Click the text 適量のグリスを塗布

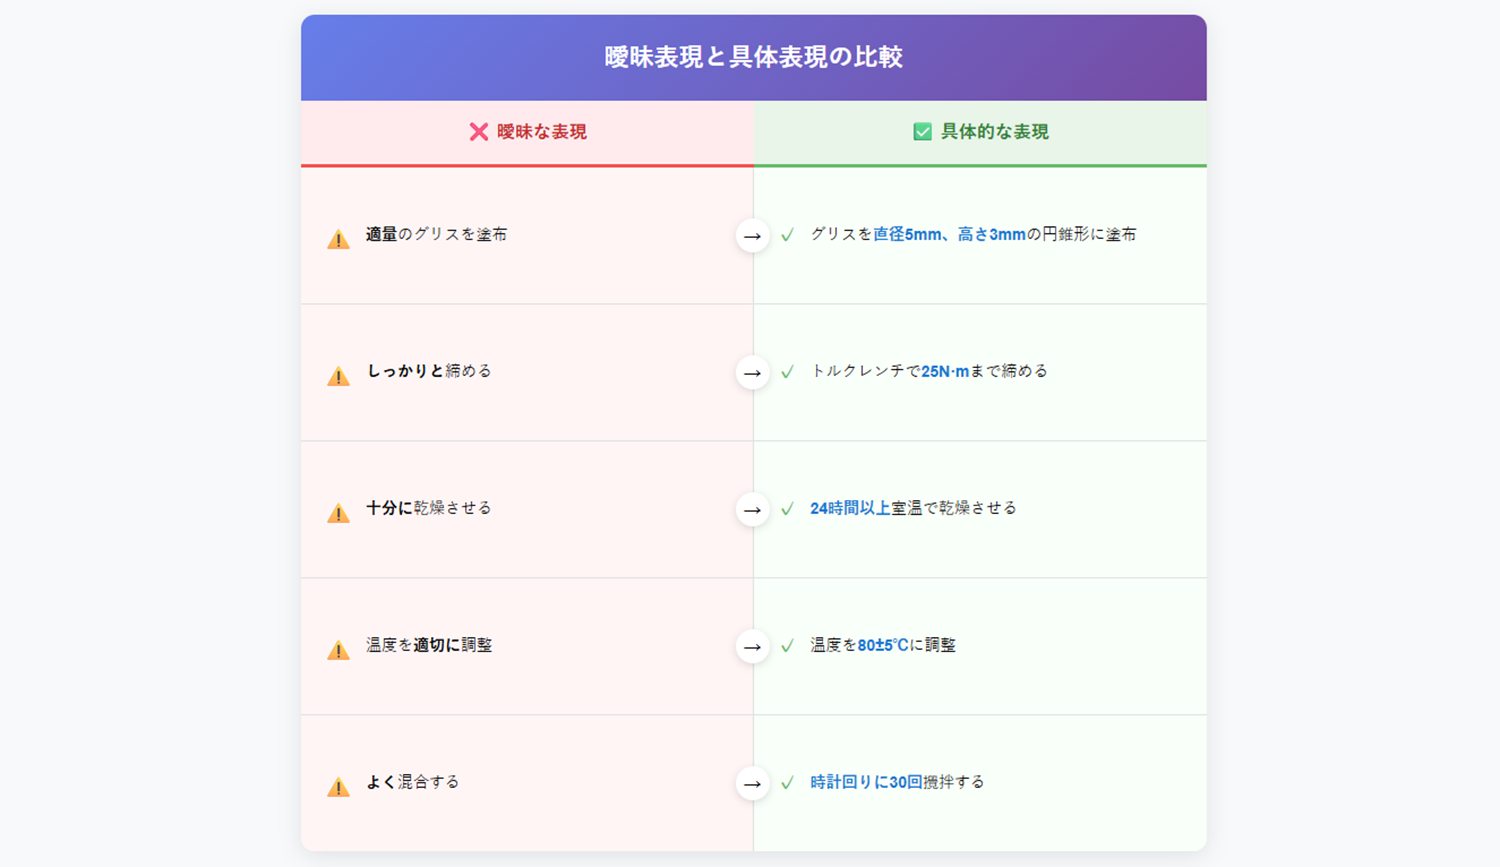tap(437, 234)
